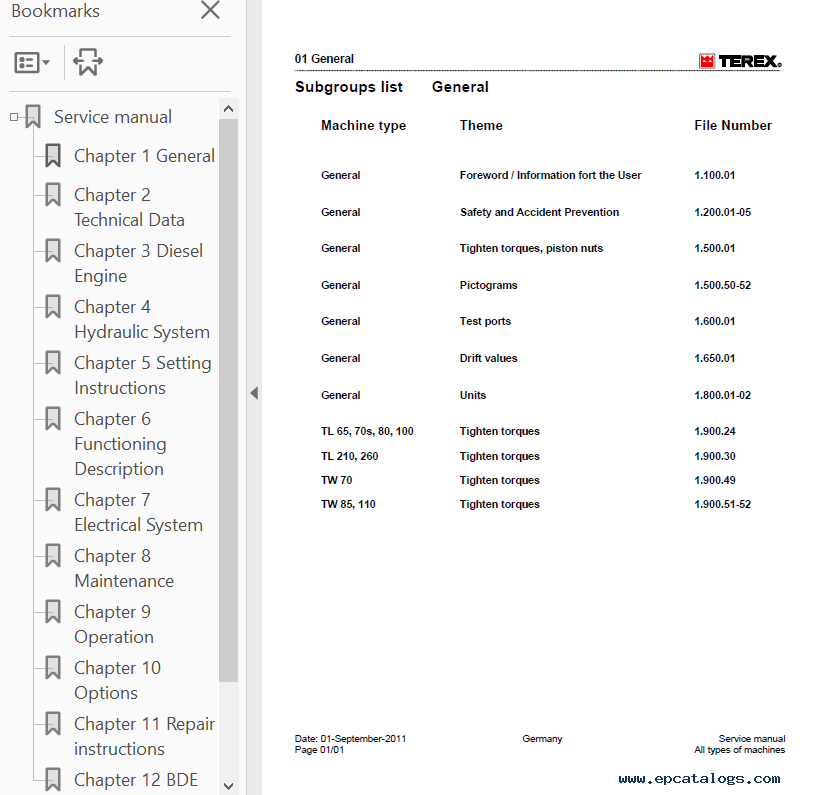831x795 pixels.
Task: Click the bookmark icon beside Chapter 7
Action: [52, 499]
